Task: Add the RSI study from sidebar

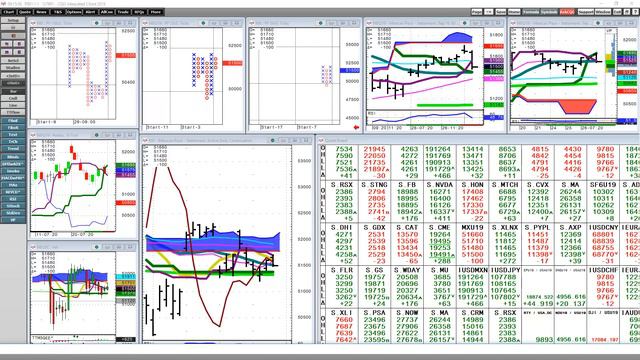Action: [x=13, y=199]
